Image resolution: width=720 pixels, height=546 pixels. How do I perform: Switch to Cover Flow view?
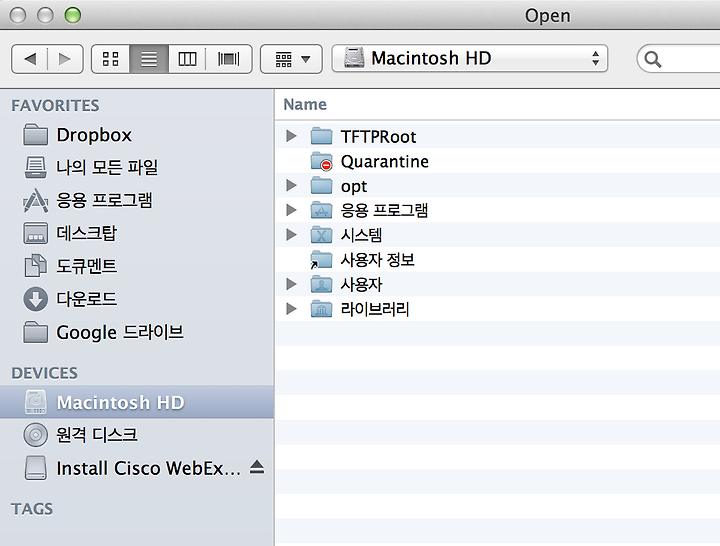click(x=229, y=59)
